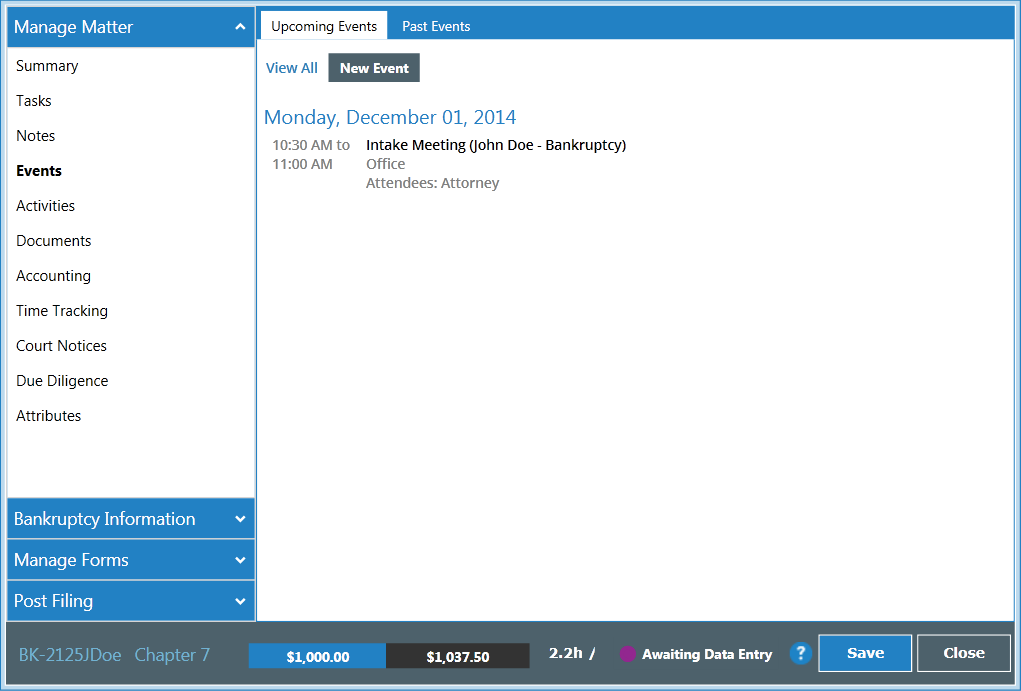Open the Accounting section
This screenshot has width=1021, height=691.
(x=53, y=275)
